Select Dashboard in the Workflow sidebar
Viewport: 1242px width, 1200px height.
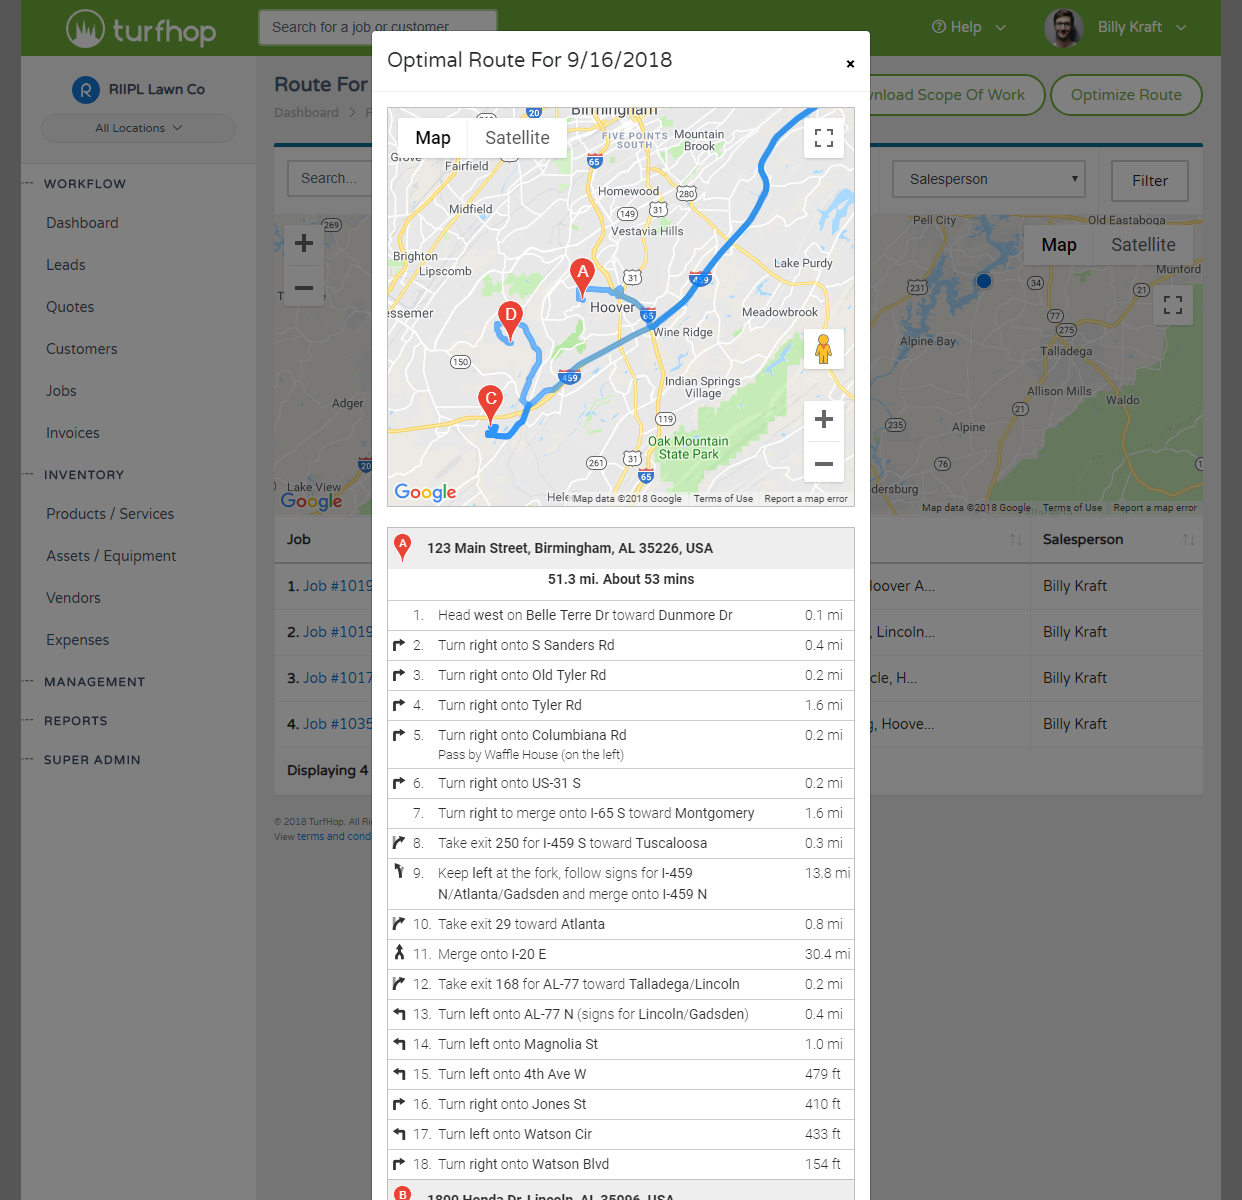(x=82, y=222)
